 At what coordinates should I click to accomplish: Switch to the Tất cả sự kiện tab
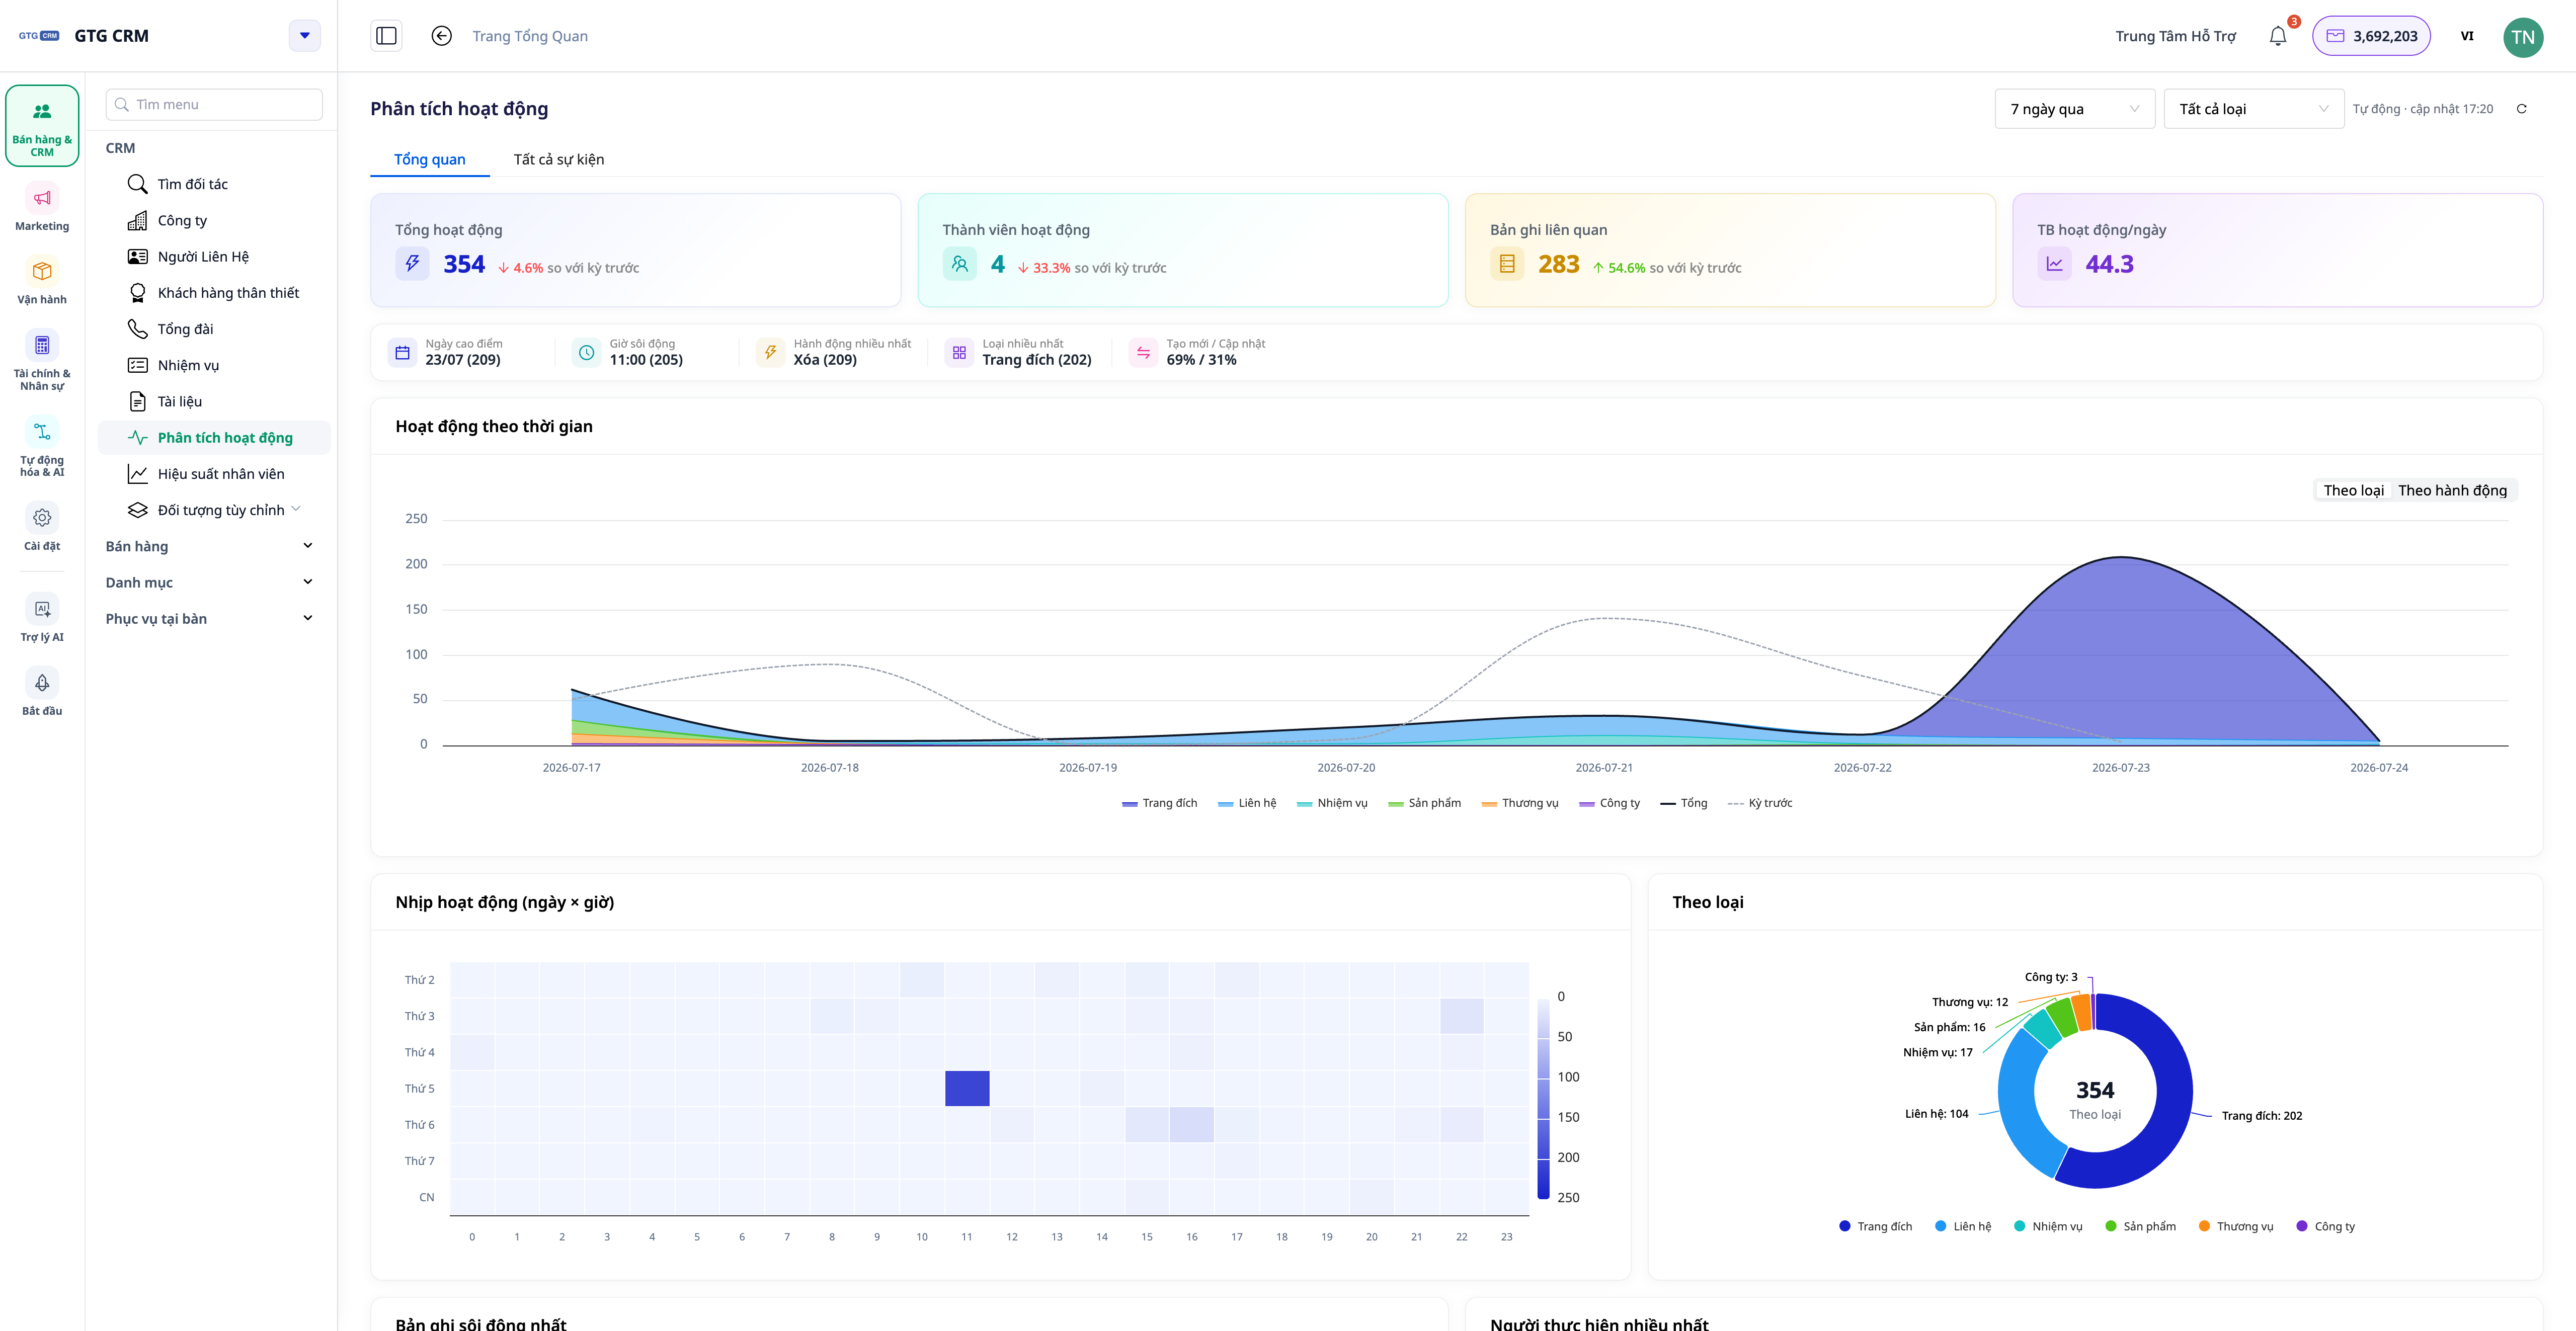[x=558, y=159]
